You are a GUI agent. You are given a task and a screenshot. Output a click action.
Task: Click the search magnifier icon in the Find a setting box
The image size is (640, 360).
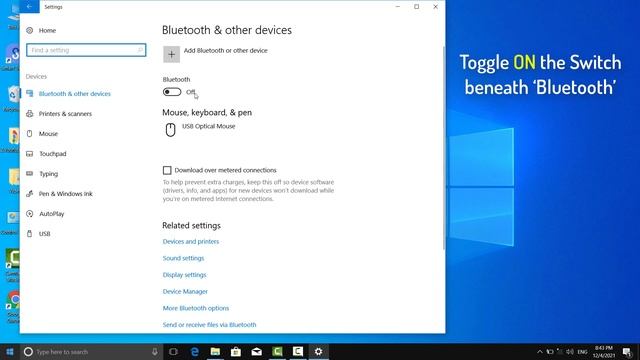[140, 50]
